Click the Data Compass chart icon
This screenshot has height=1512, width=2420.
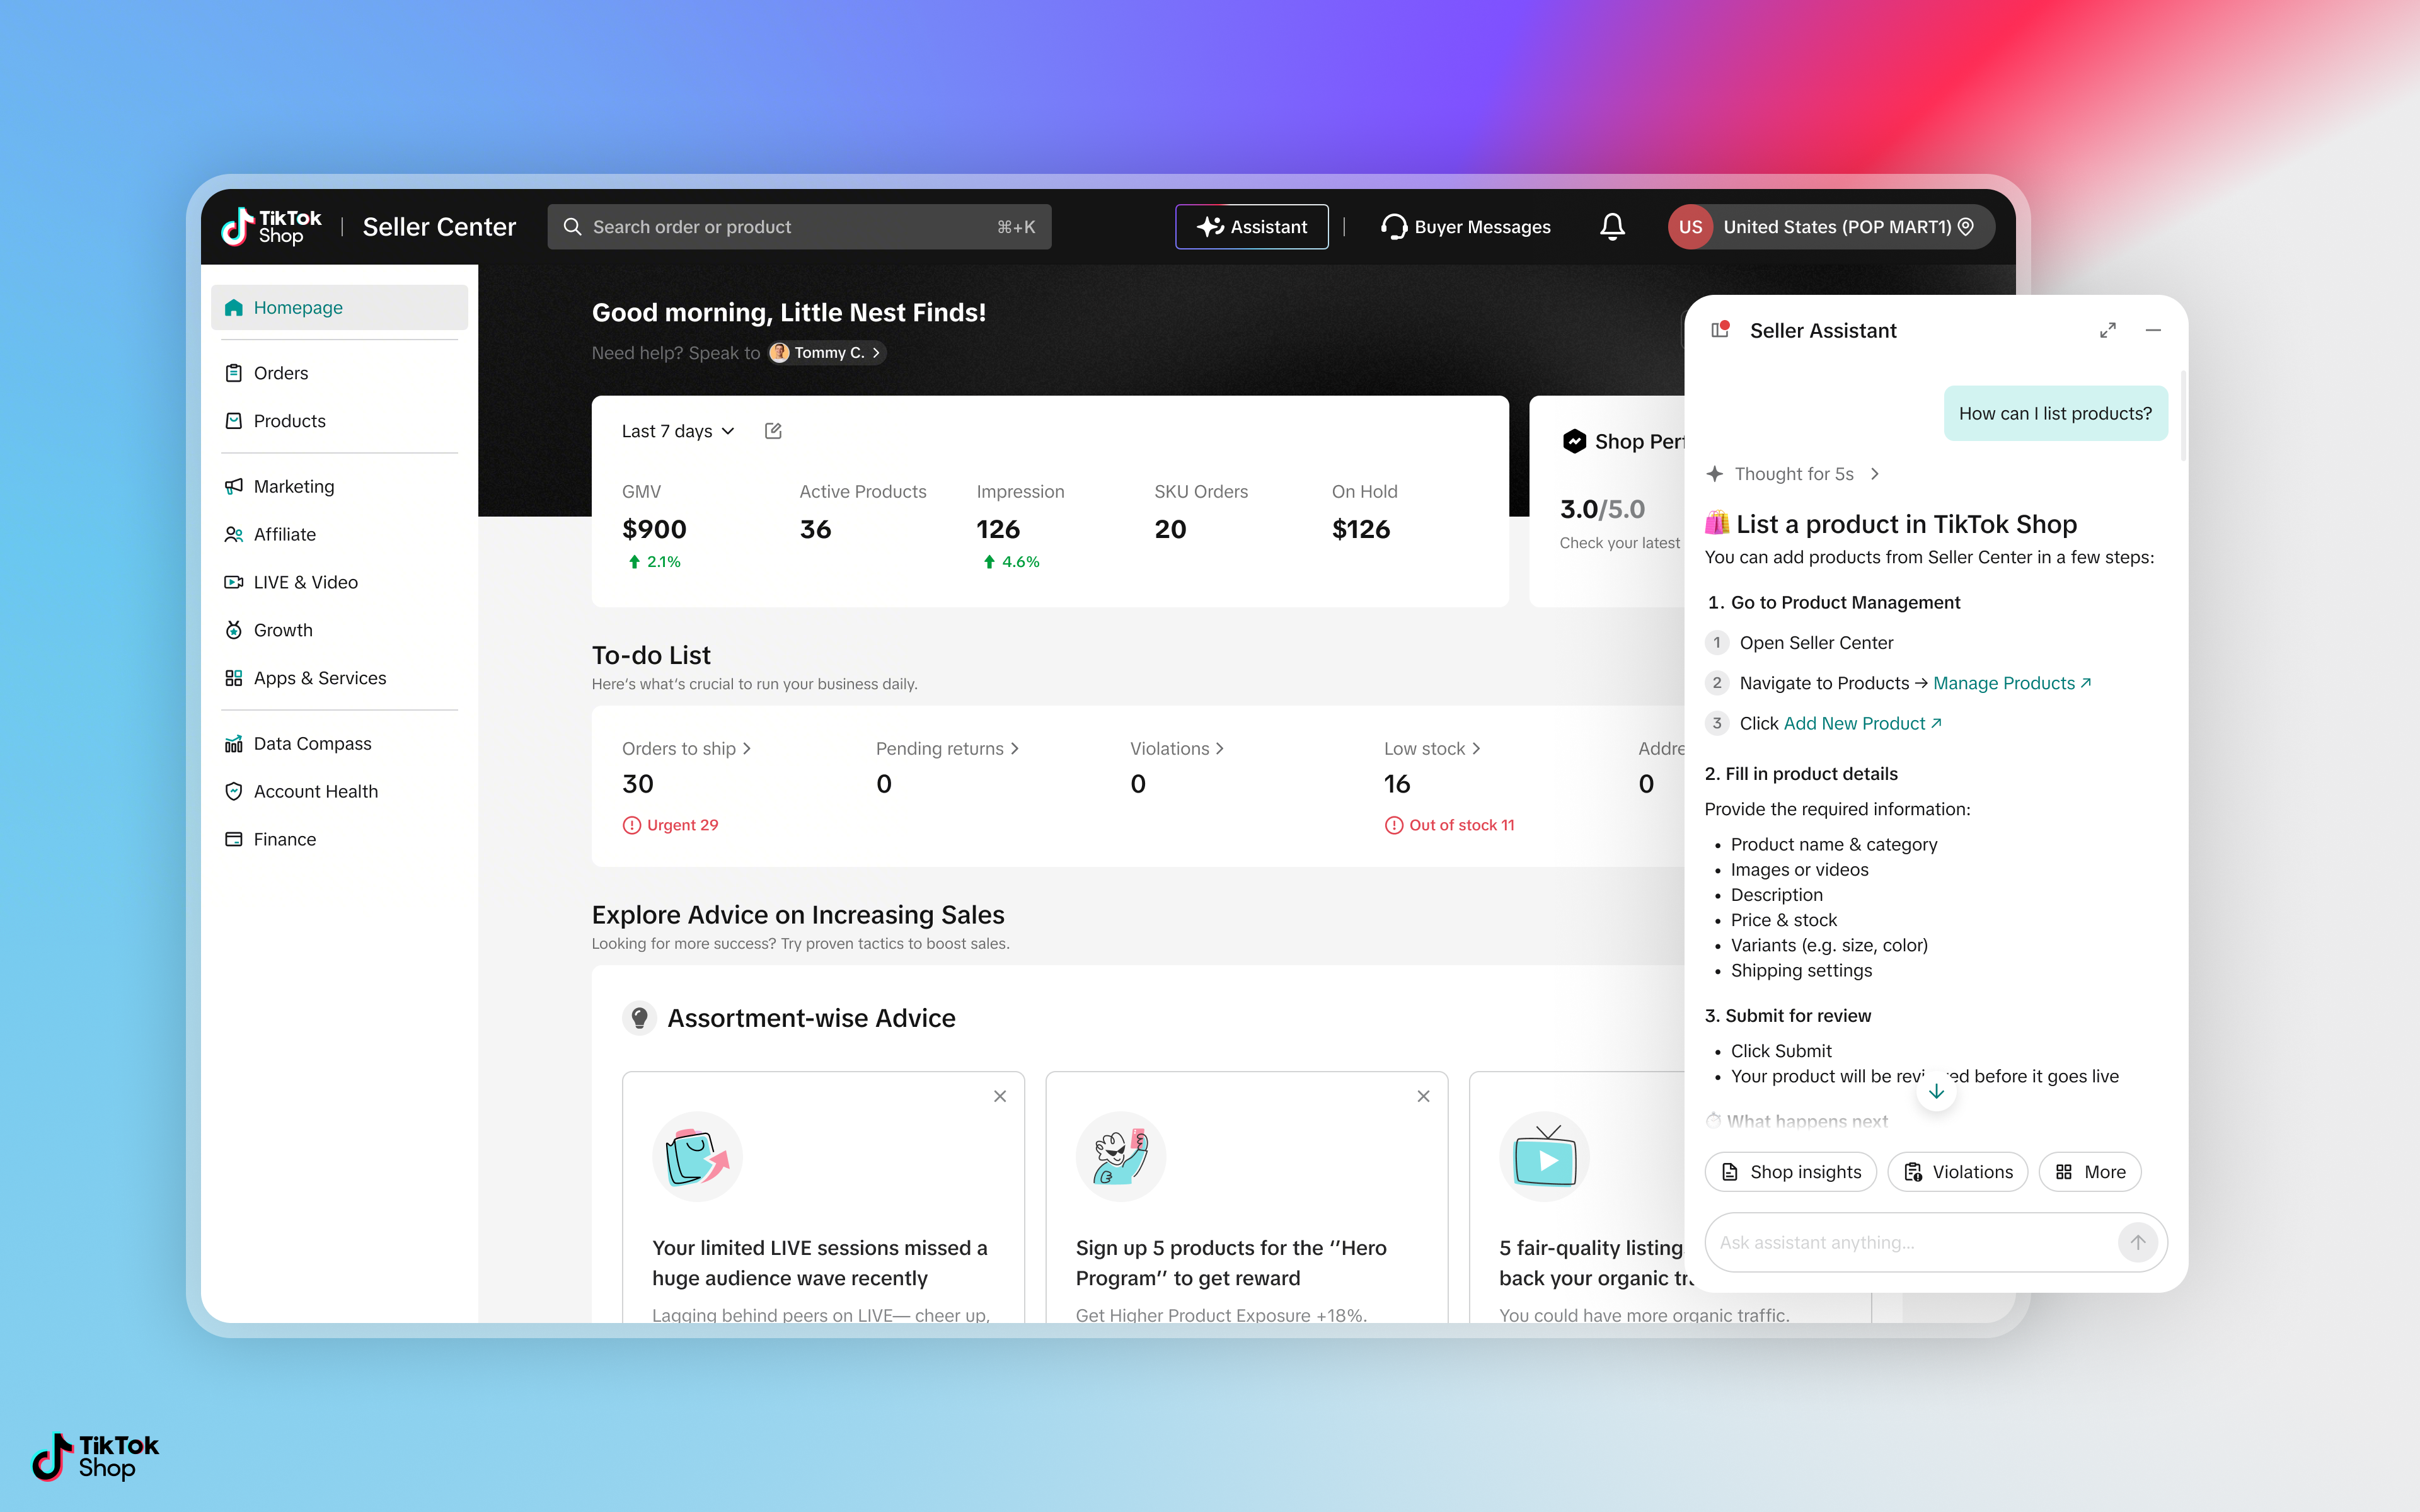coord(234,743)
